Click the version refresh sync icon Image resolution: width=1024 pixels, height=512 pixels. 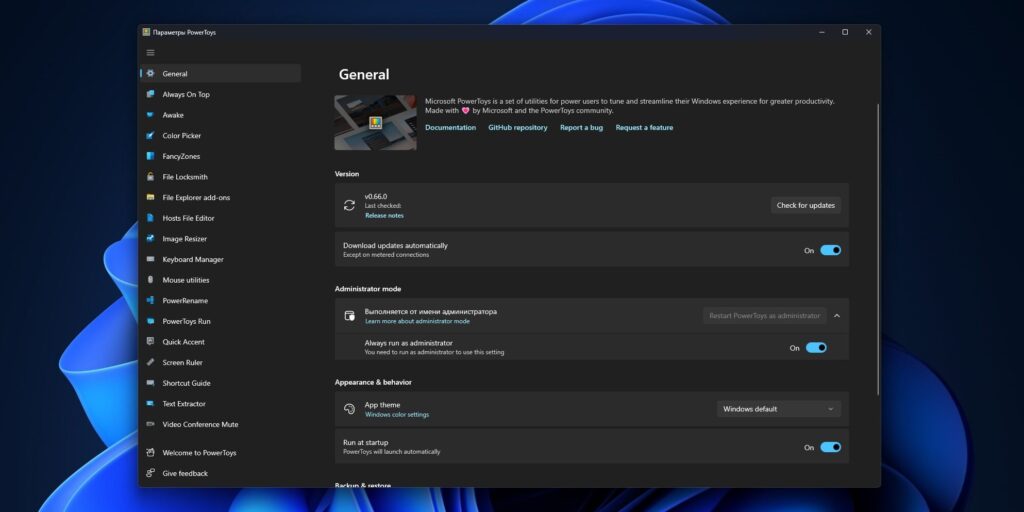coord(349,205)
